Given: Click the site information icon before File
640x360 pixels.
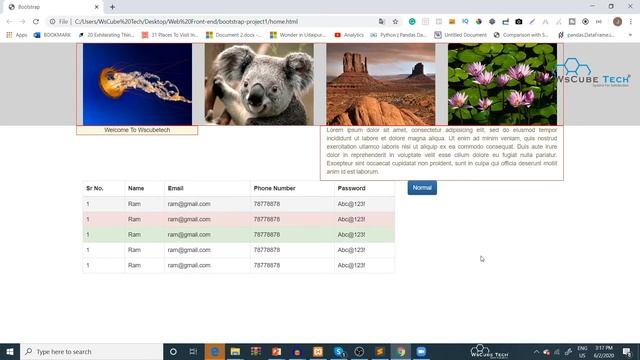Looking at the screenshot, I should 52,22.
